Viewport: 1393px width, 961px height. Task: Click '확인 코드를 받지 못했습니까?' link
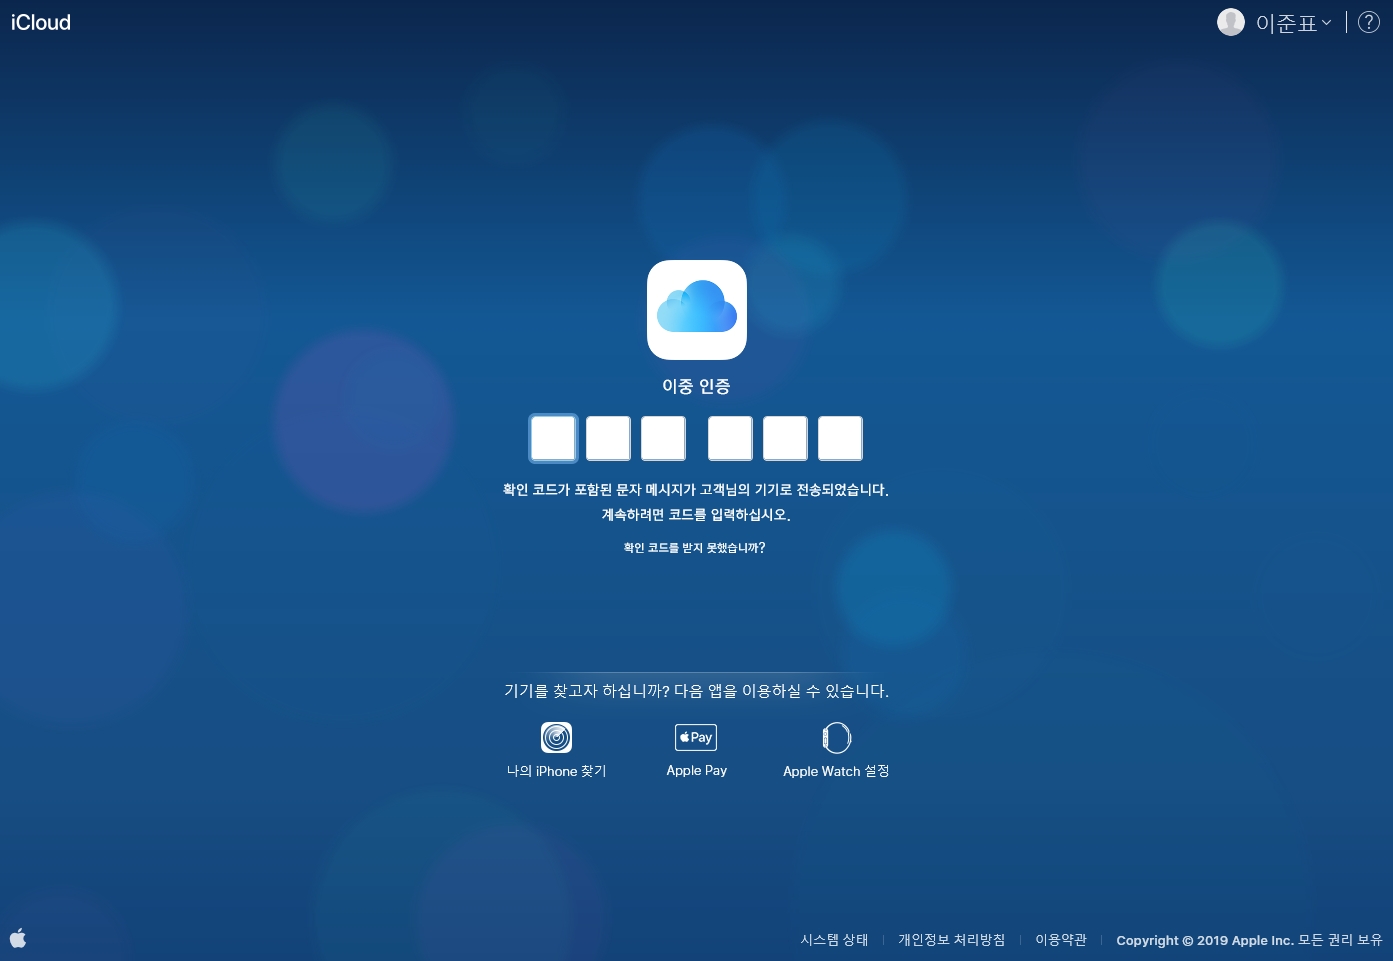(694, 548)
